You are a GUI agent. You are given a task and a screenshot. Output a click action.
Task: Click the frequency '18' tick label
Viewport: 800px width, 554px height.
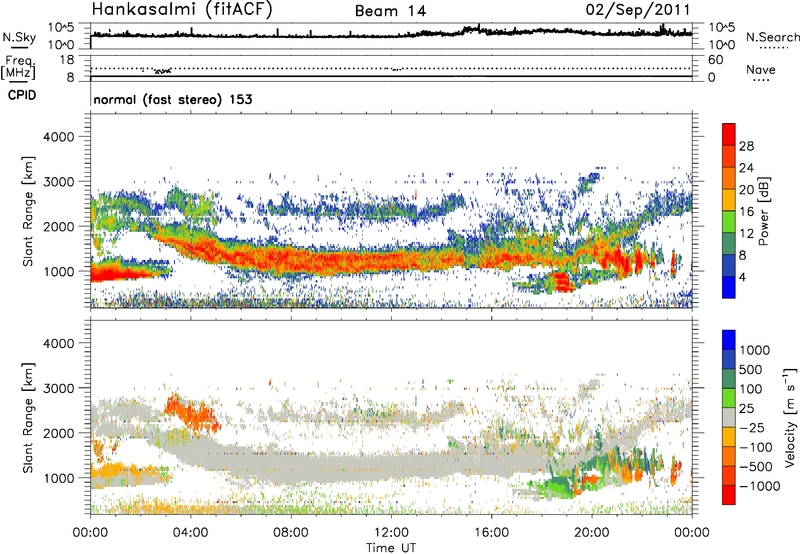coord(67,60)
